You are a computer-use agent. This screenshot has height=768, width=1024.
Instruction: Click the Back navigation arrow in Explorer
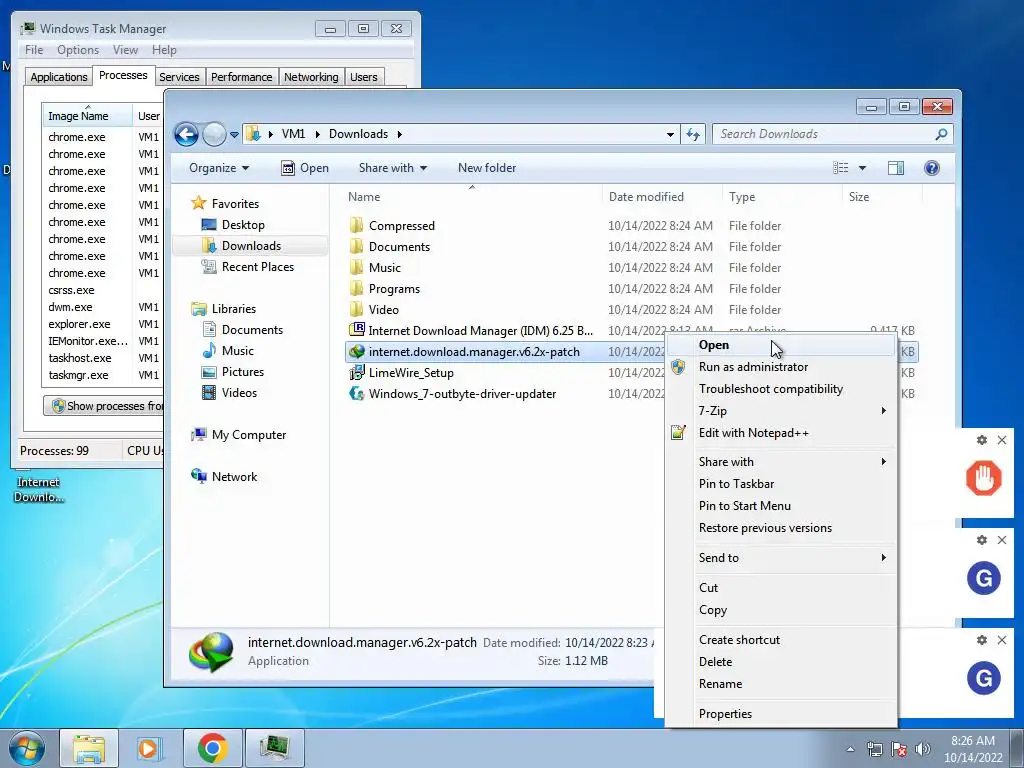(186, 135)
